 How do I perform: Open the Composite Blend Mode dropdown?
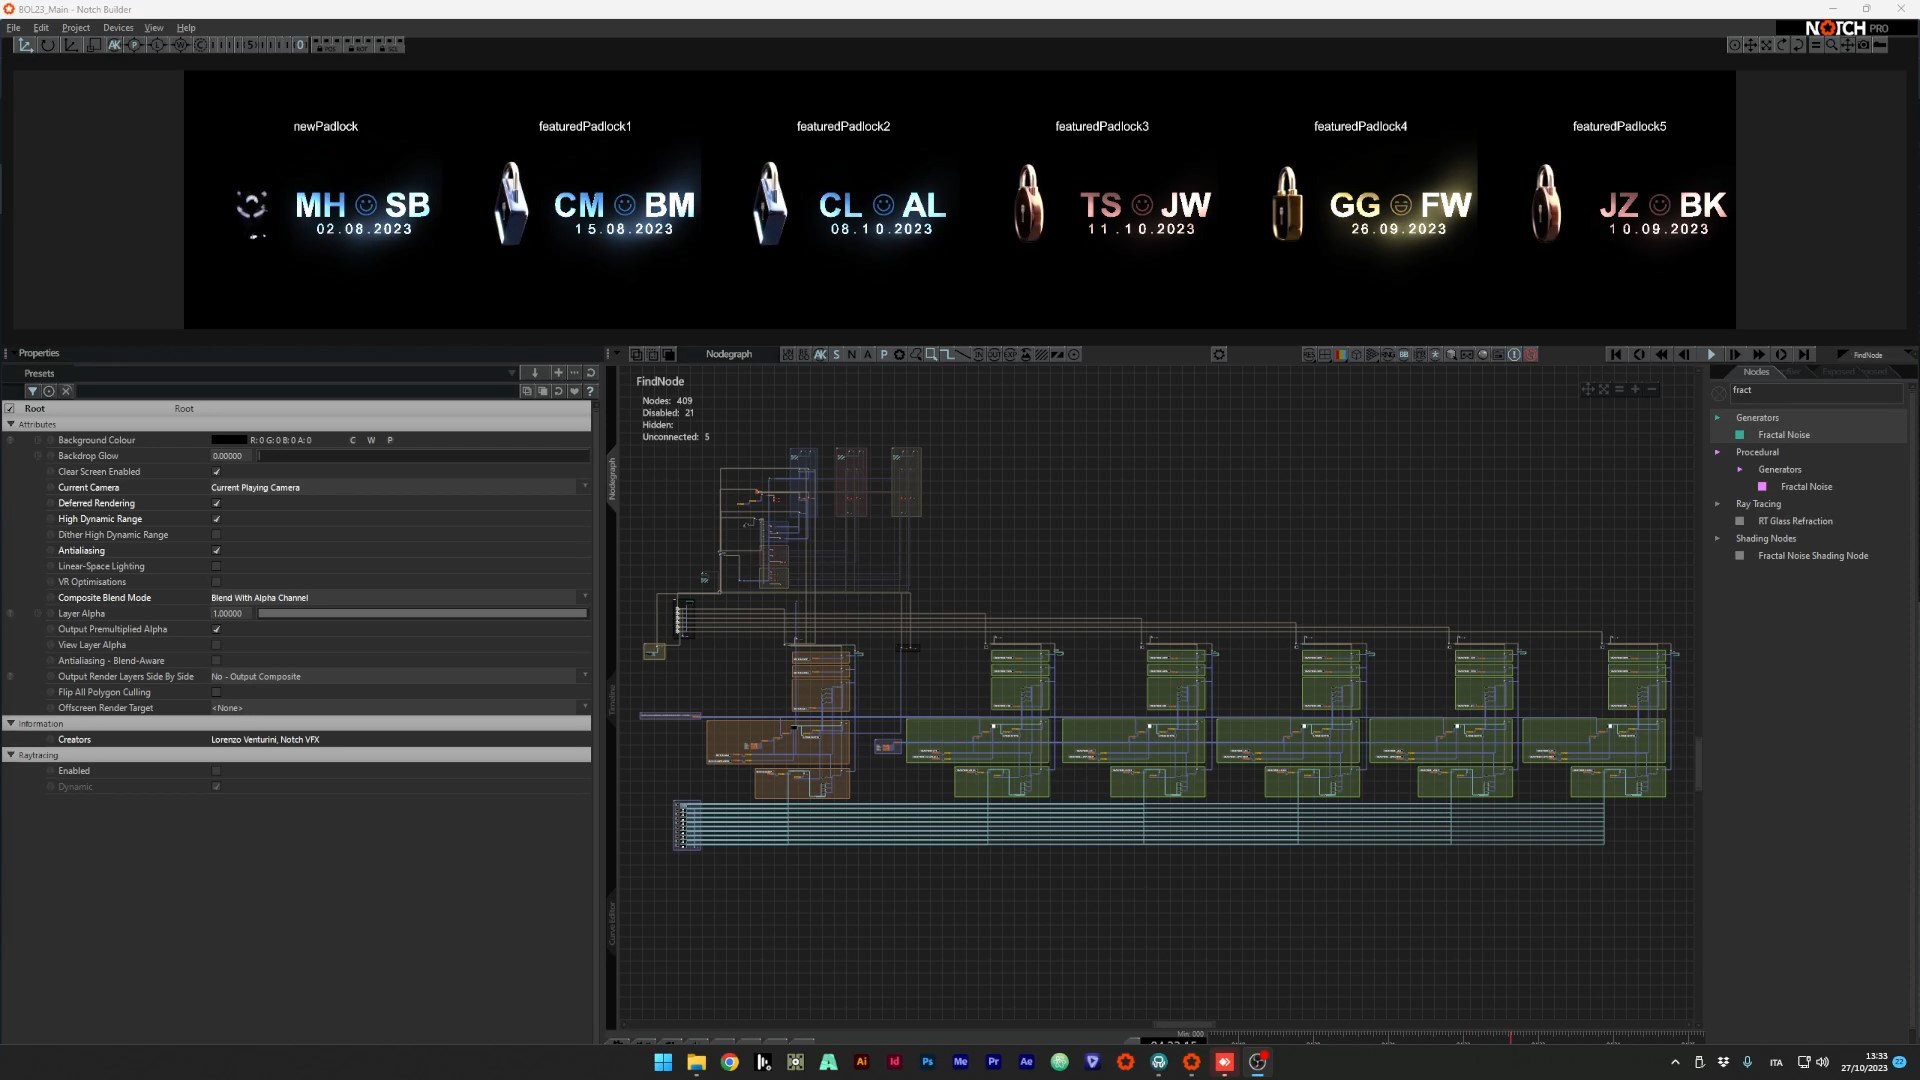(584, 597)
